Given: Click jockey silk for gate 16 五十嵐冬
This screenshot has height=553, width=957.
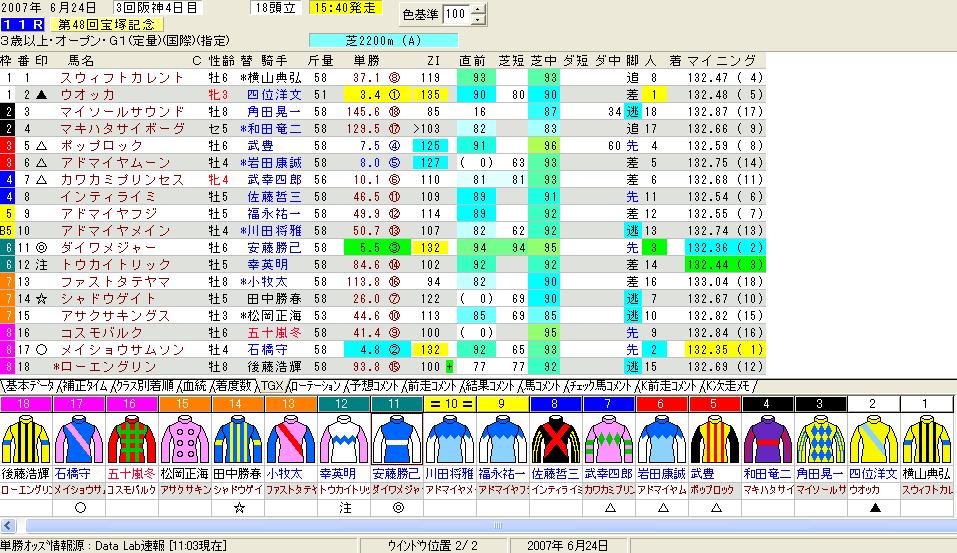Looking at the screenshot, I should [132, 439].
